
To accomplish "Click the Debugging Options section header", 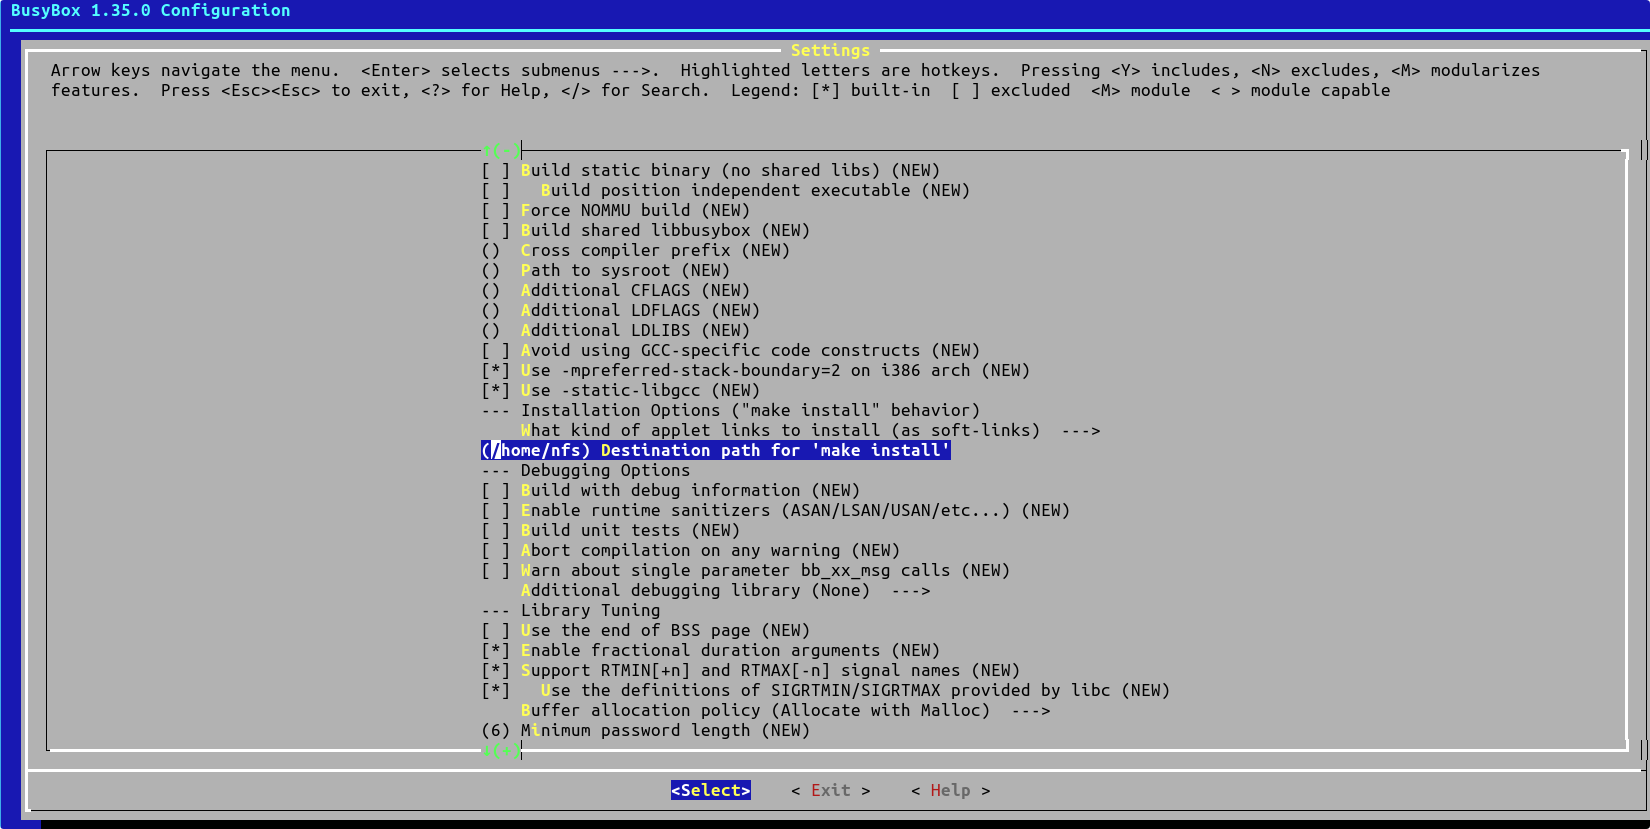I will [x=585, y=470].
